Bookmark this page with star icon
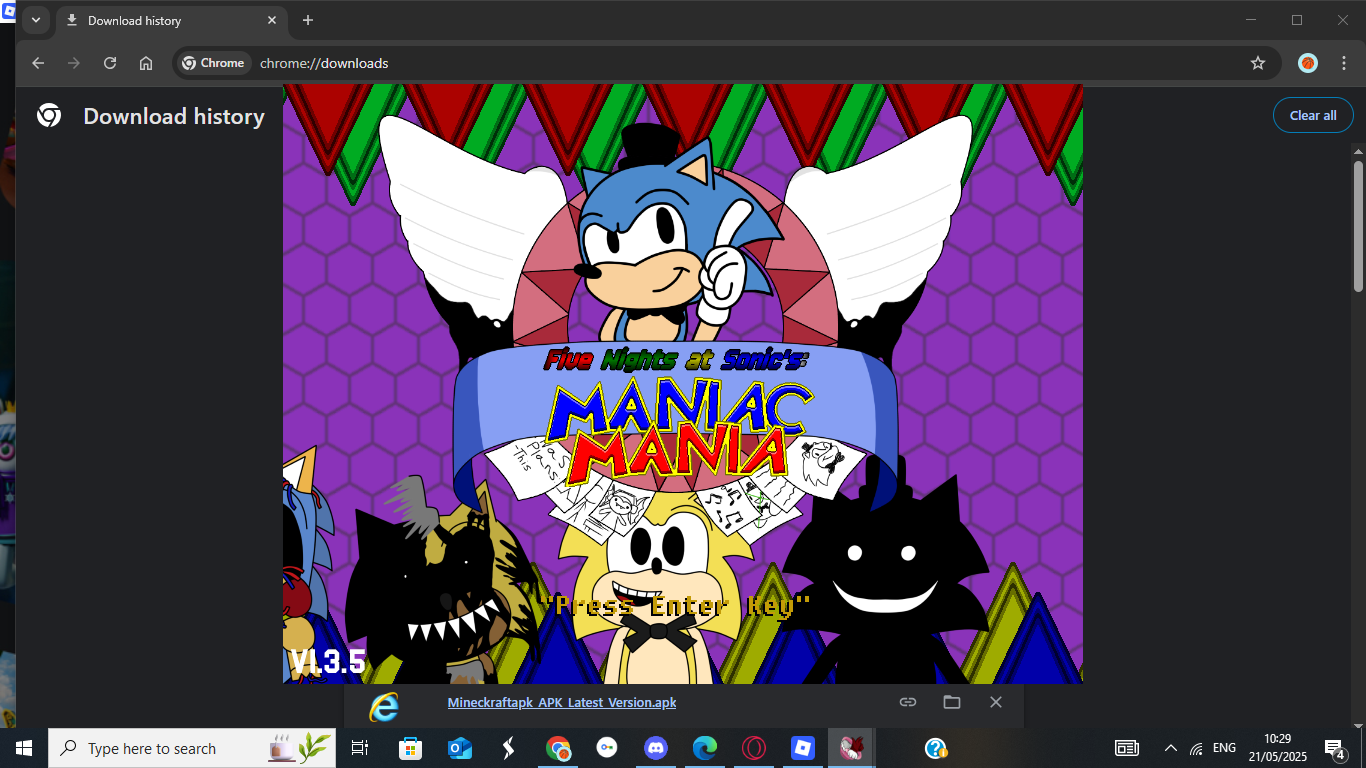Screen dimensions: 1366x768 click(x=1258, y=63)
